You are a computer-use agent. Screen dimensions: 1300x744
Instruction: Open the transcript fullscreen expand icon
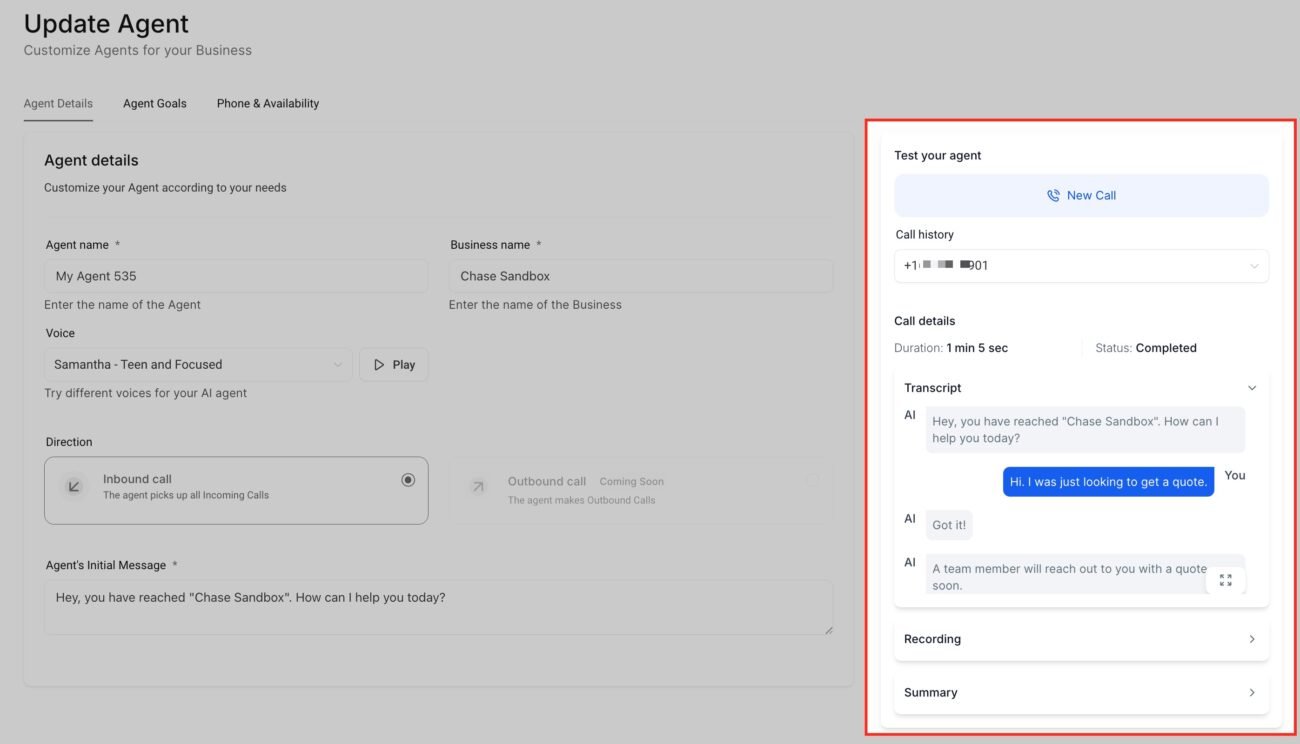coord(1226,580)
